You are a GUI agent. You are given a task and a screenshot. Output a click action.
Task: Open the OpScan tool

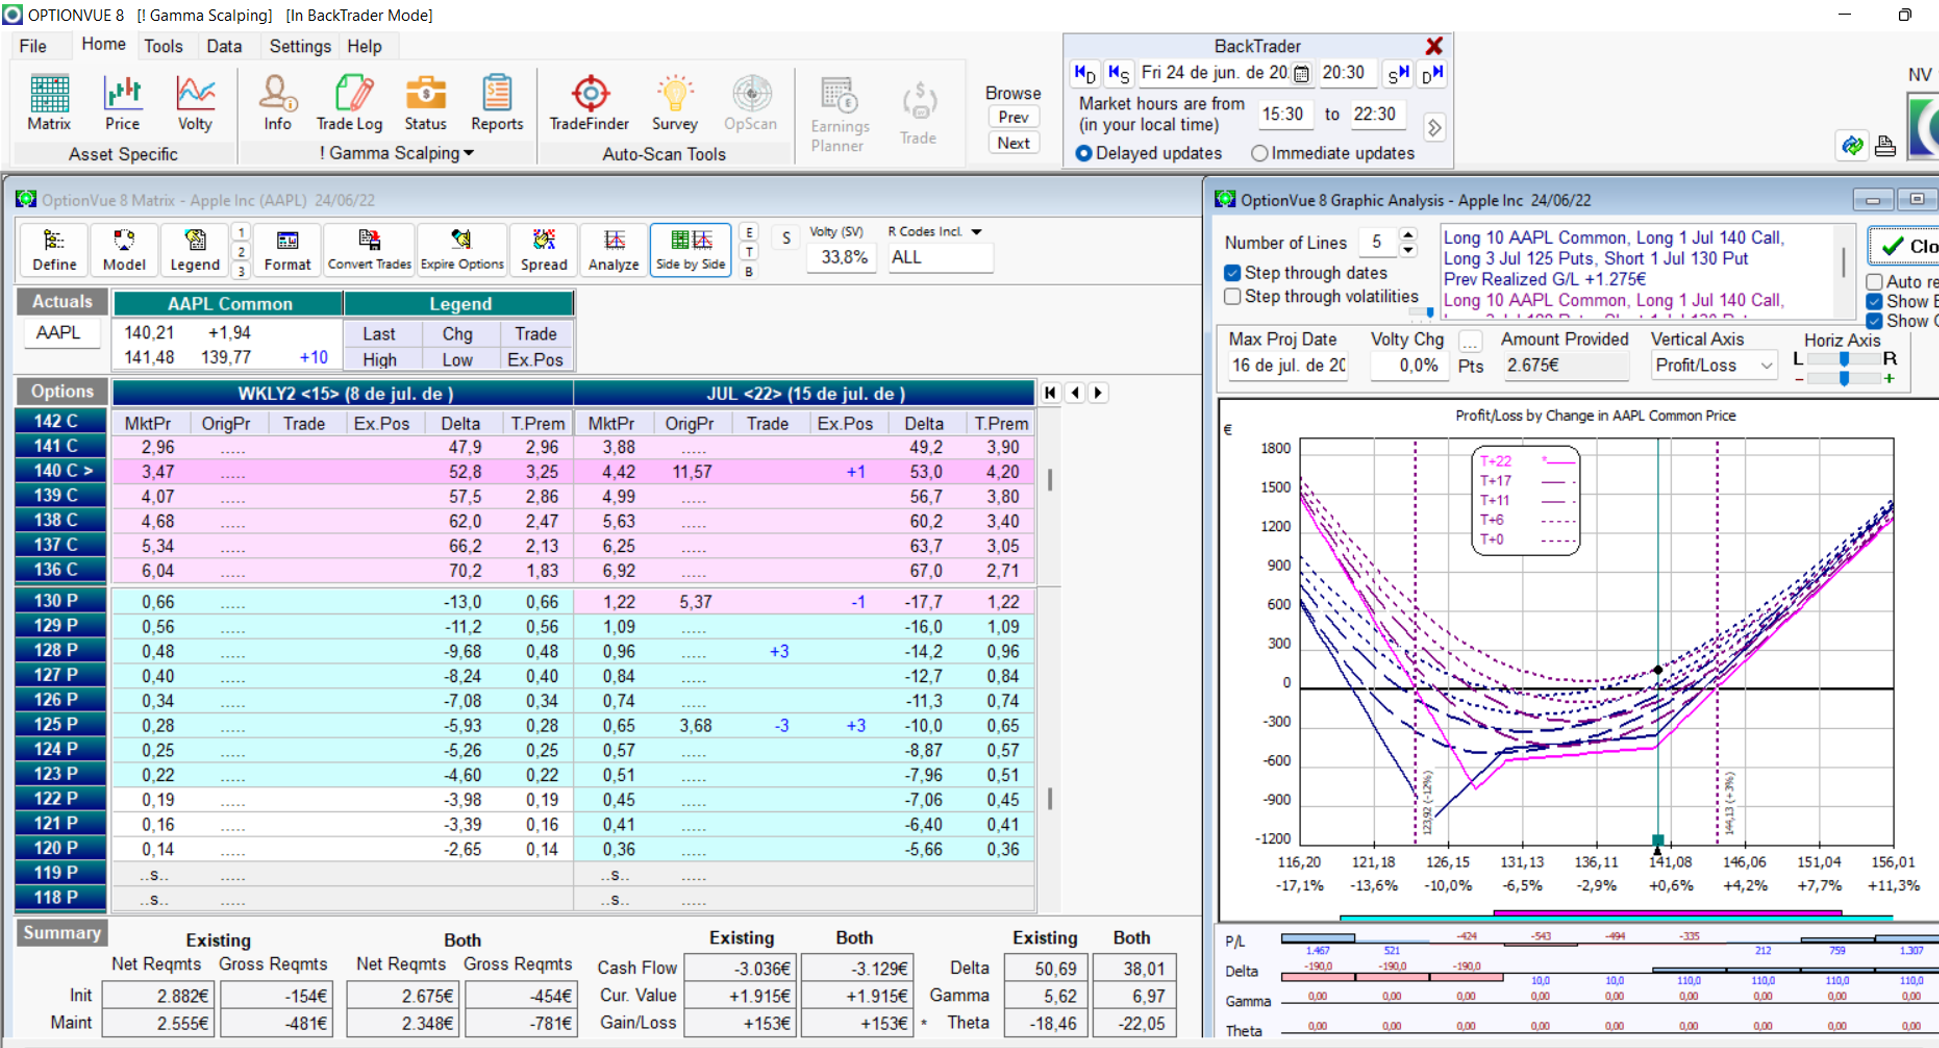[750, 102]
